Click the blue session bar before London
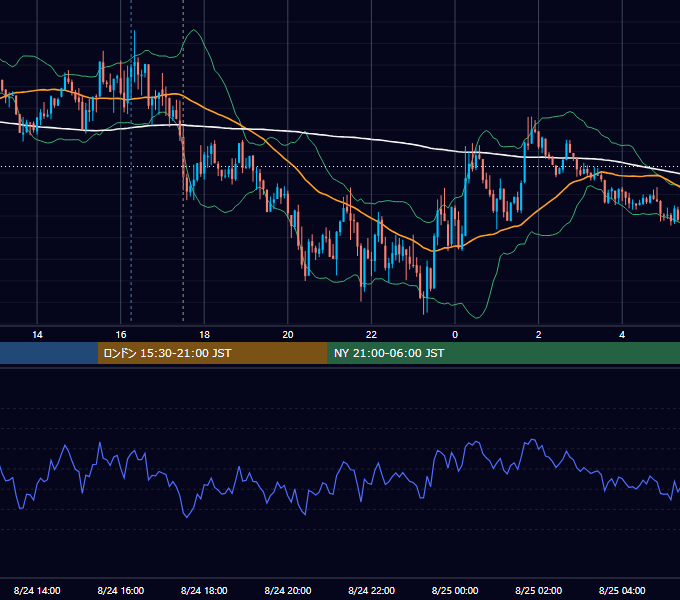680x600 pixels. [x=49, y=353]
